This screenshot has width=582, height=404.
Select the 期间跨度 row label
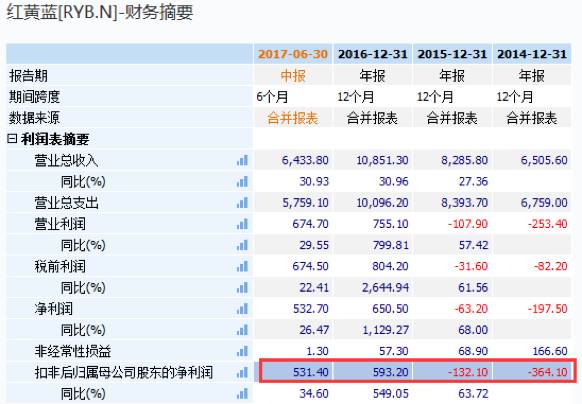[34, 97]
